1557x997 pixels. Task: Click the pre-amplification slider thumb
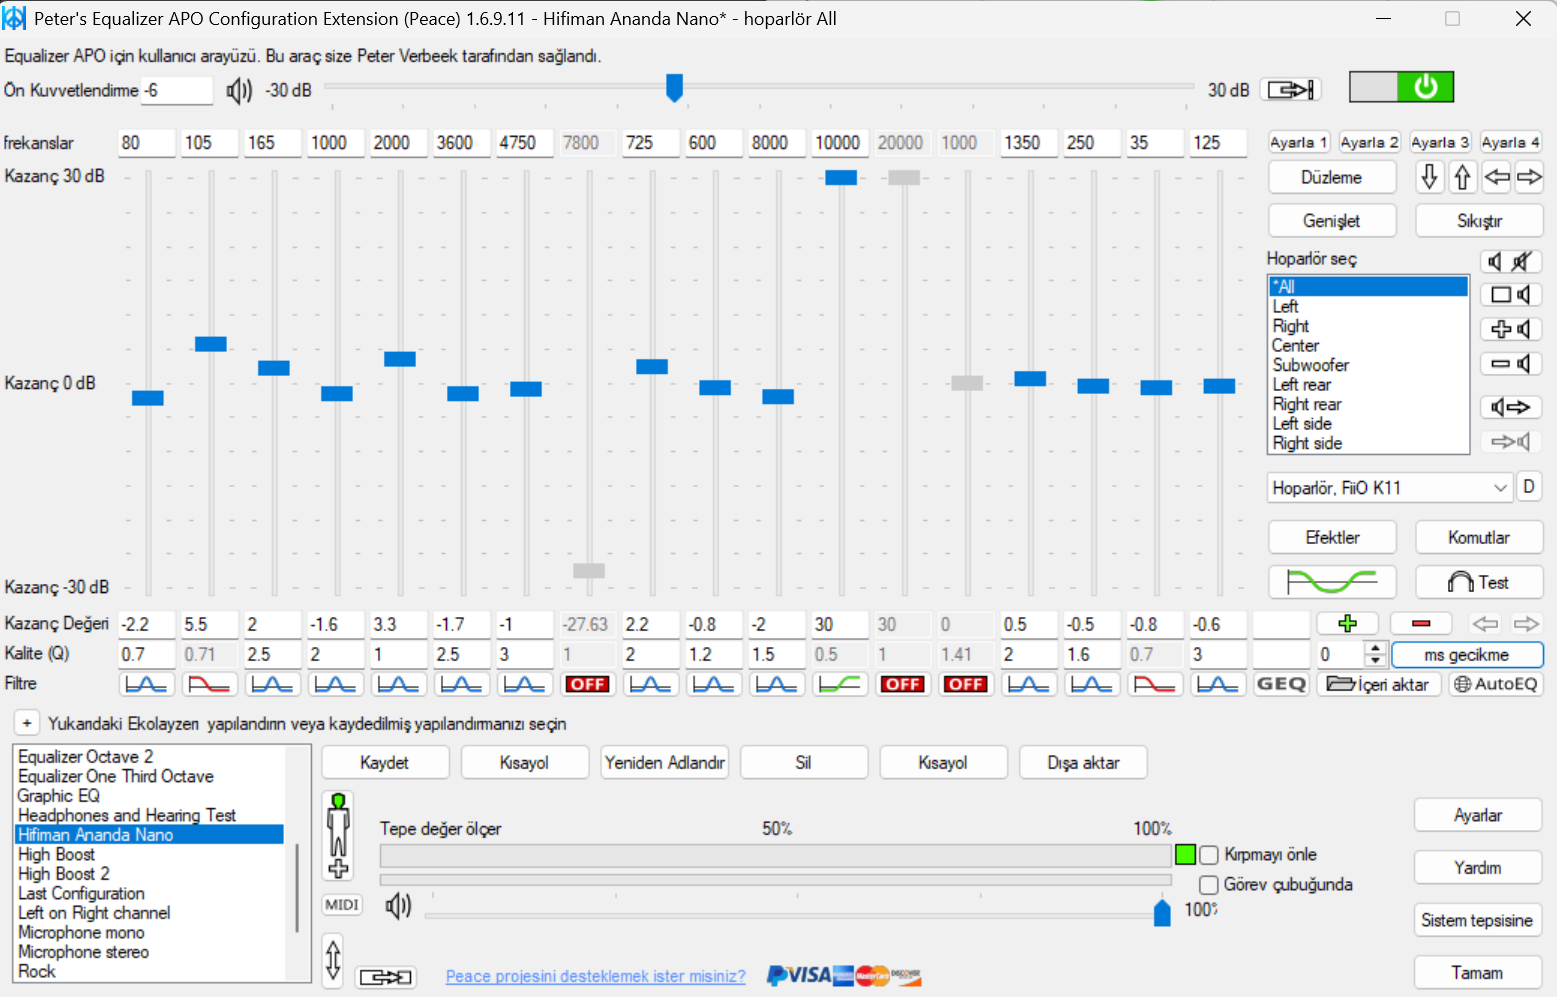(x=675, y=88)
